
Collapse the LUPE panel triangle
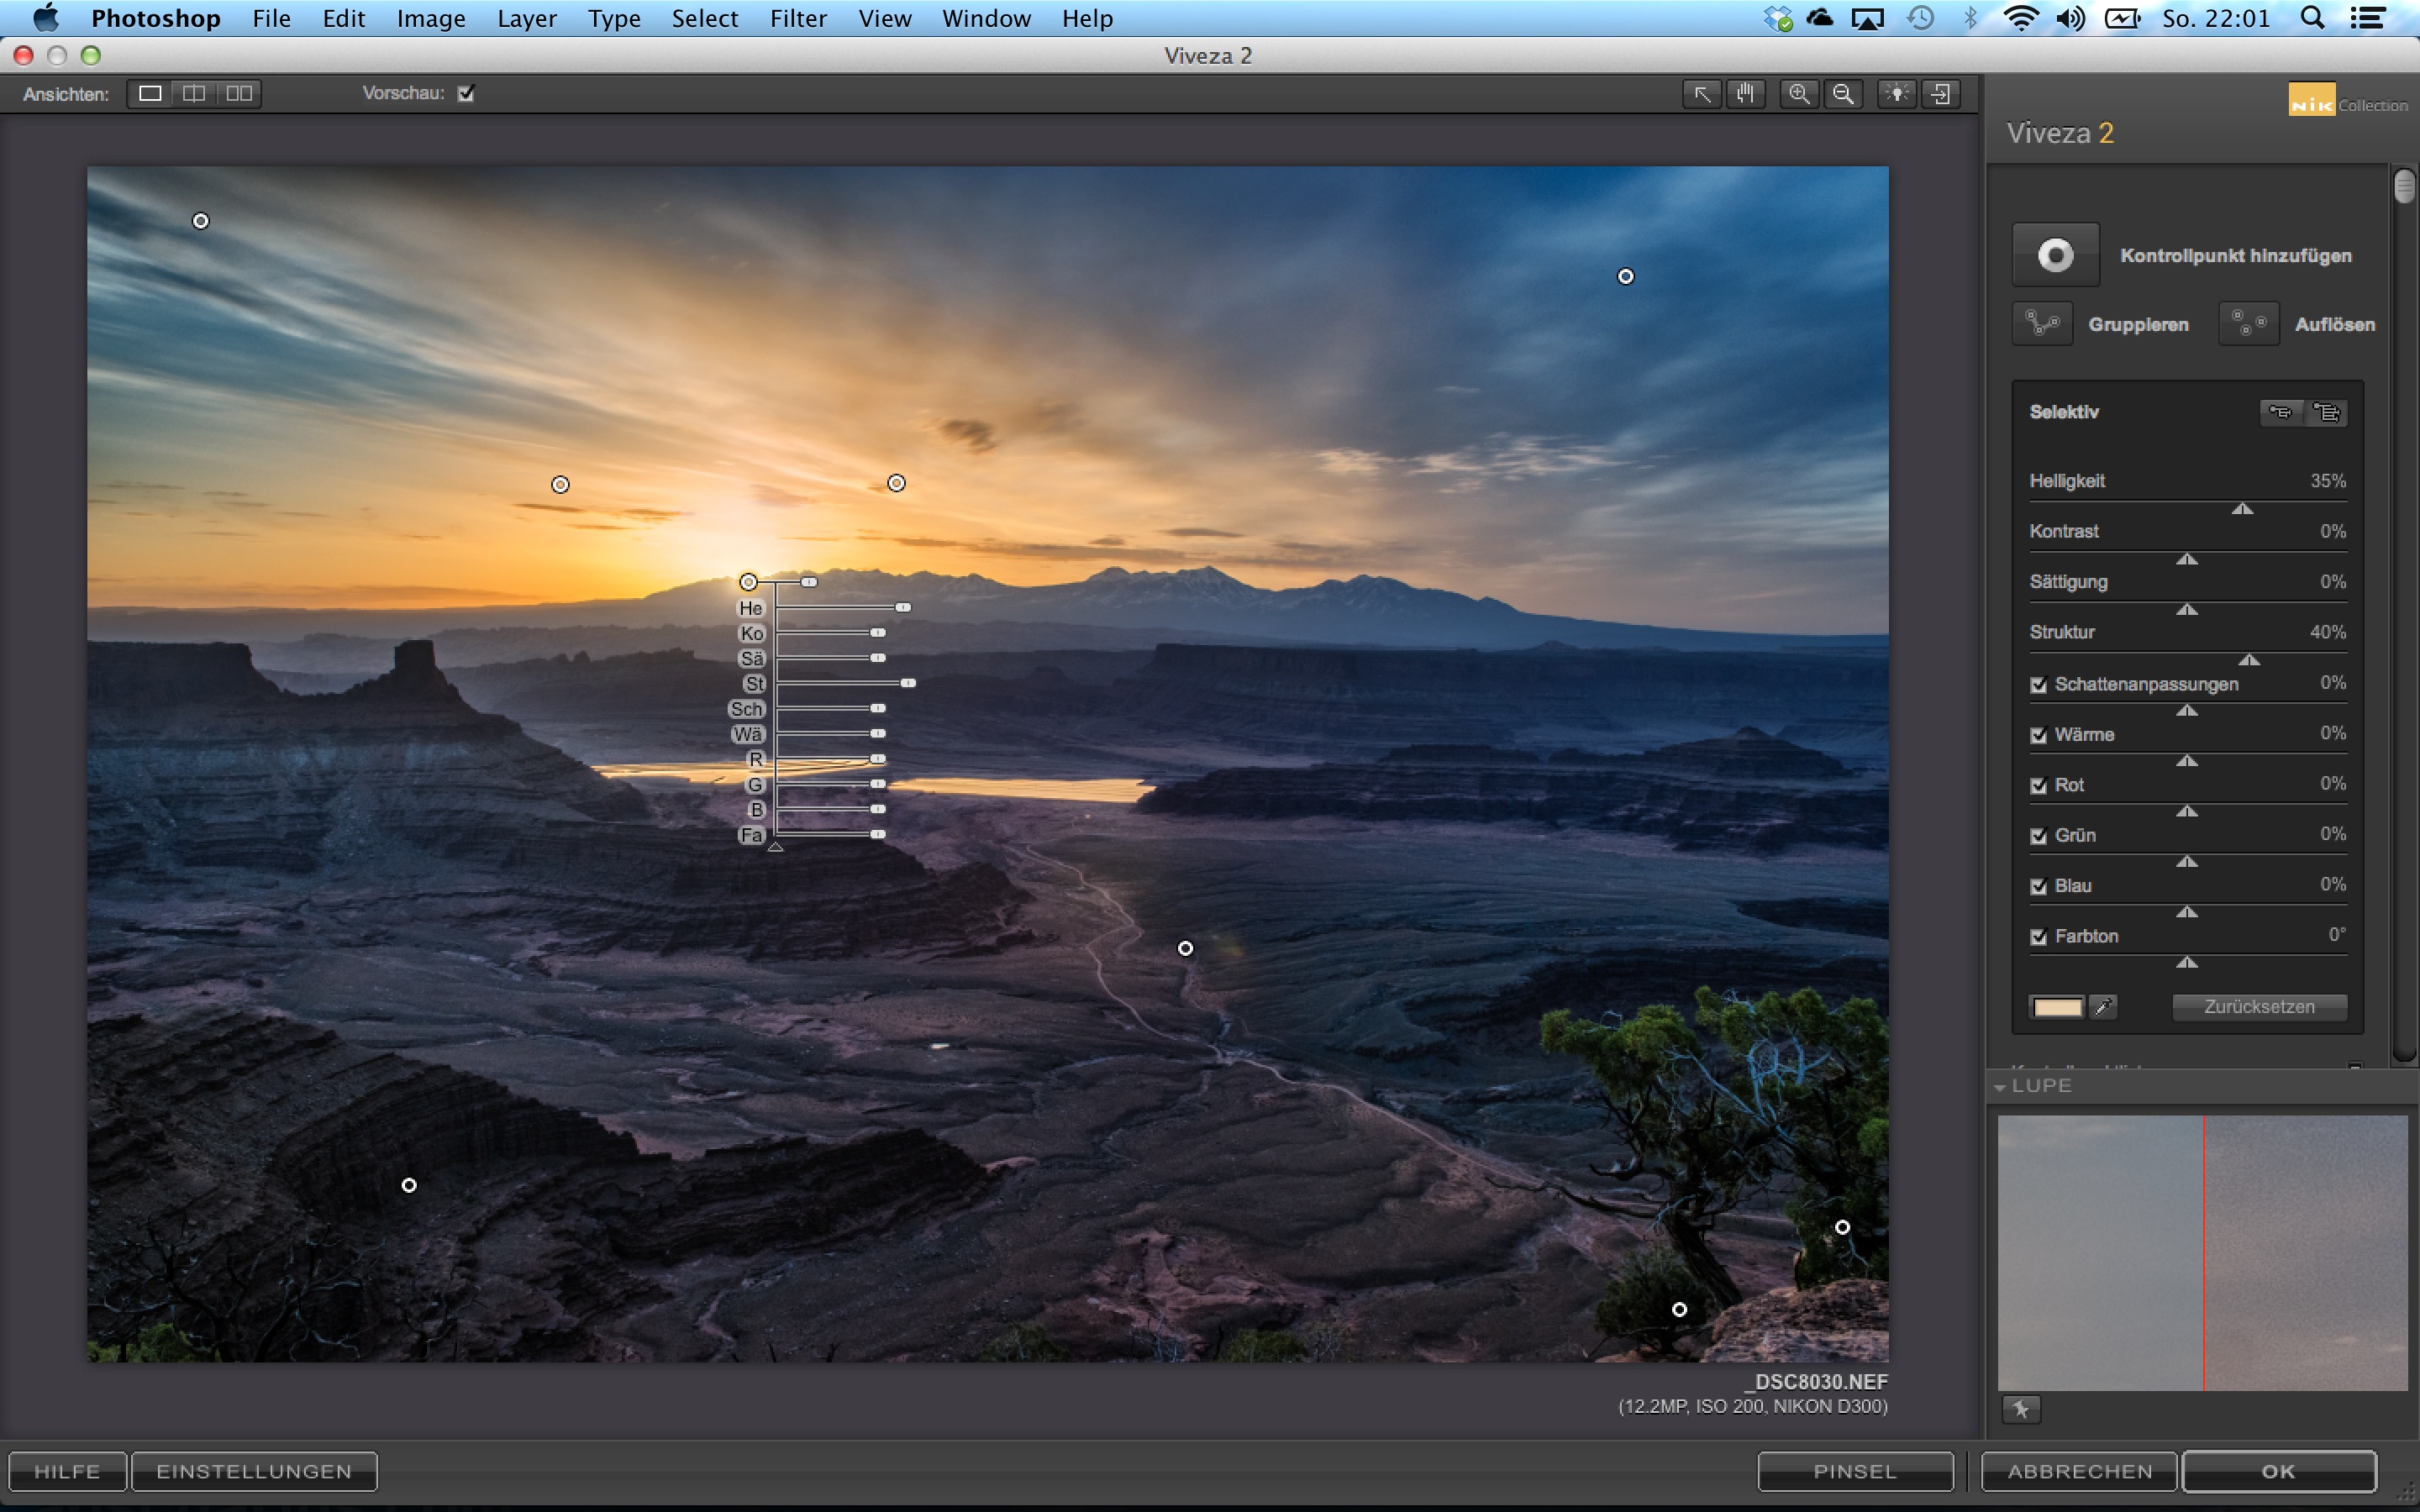(1999, 1087)
